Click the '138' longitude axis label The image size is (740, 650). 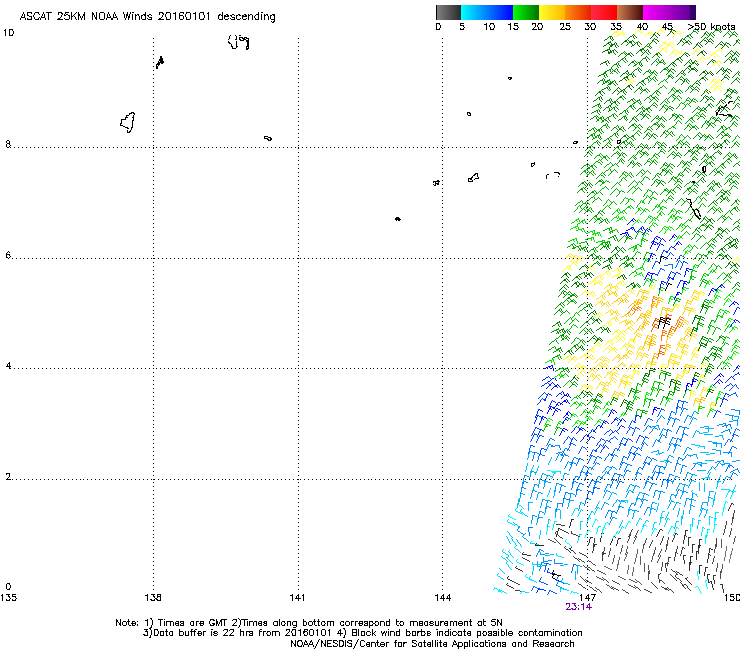(x=153, y=598)
